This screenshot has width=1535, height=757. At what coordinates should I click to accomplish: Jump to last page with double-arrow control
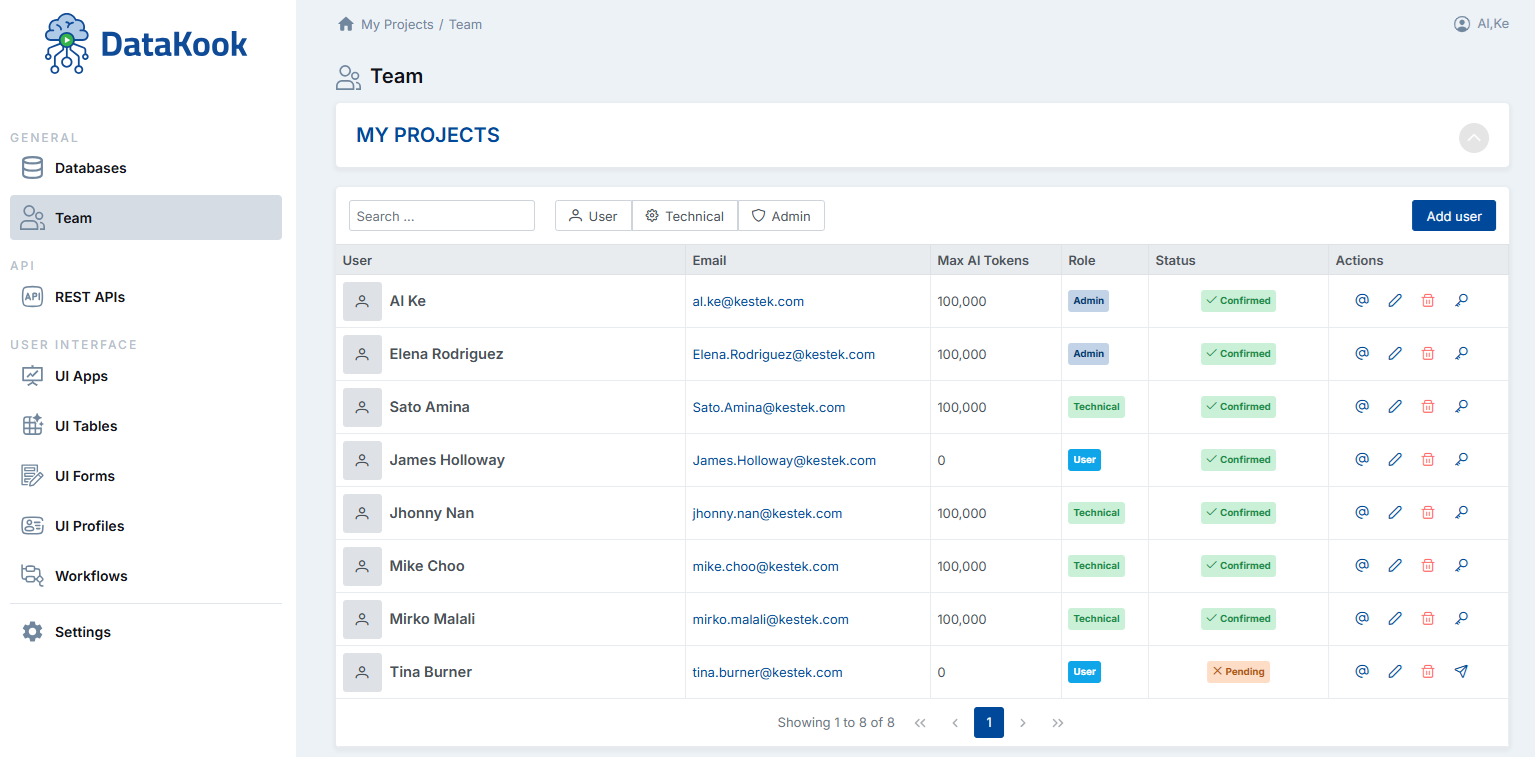point(1057,722)
